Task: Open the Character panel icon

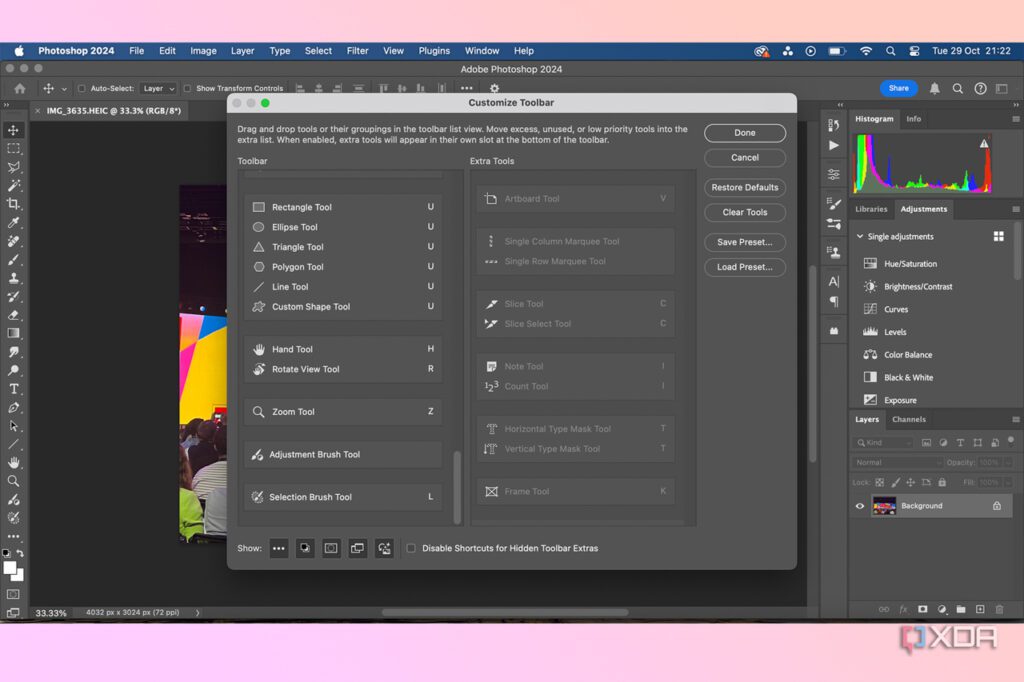Action: pyautogui.click(x=834, y=282)
